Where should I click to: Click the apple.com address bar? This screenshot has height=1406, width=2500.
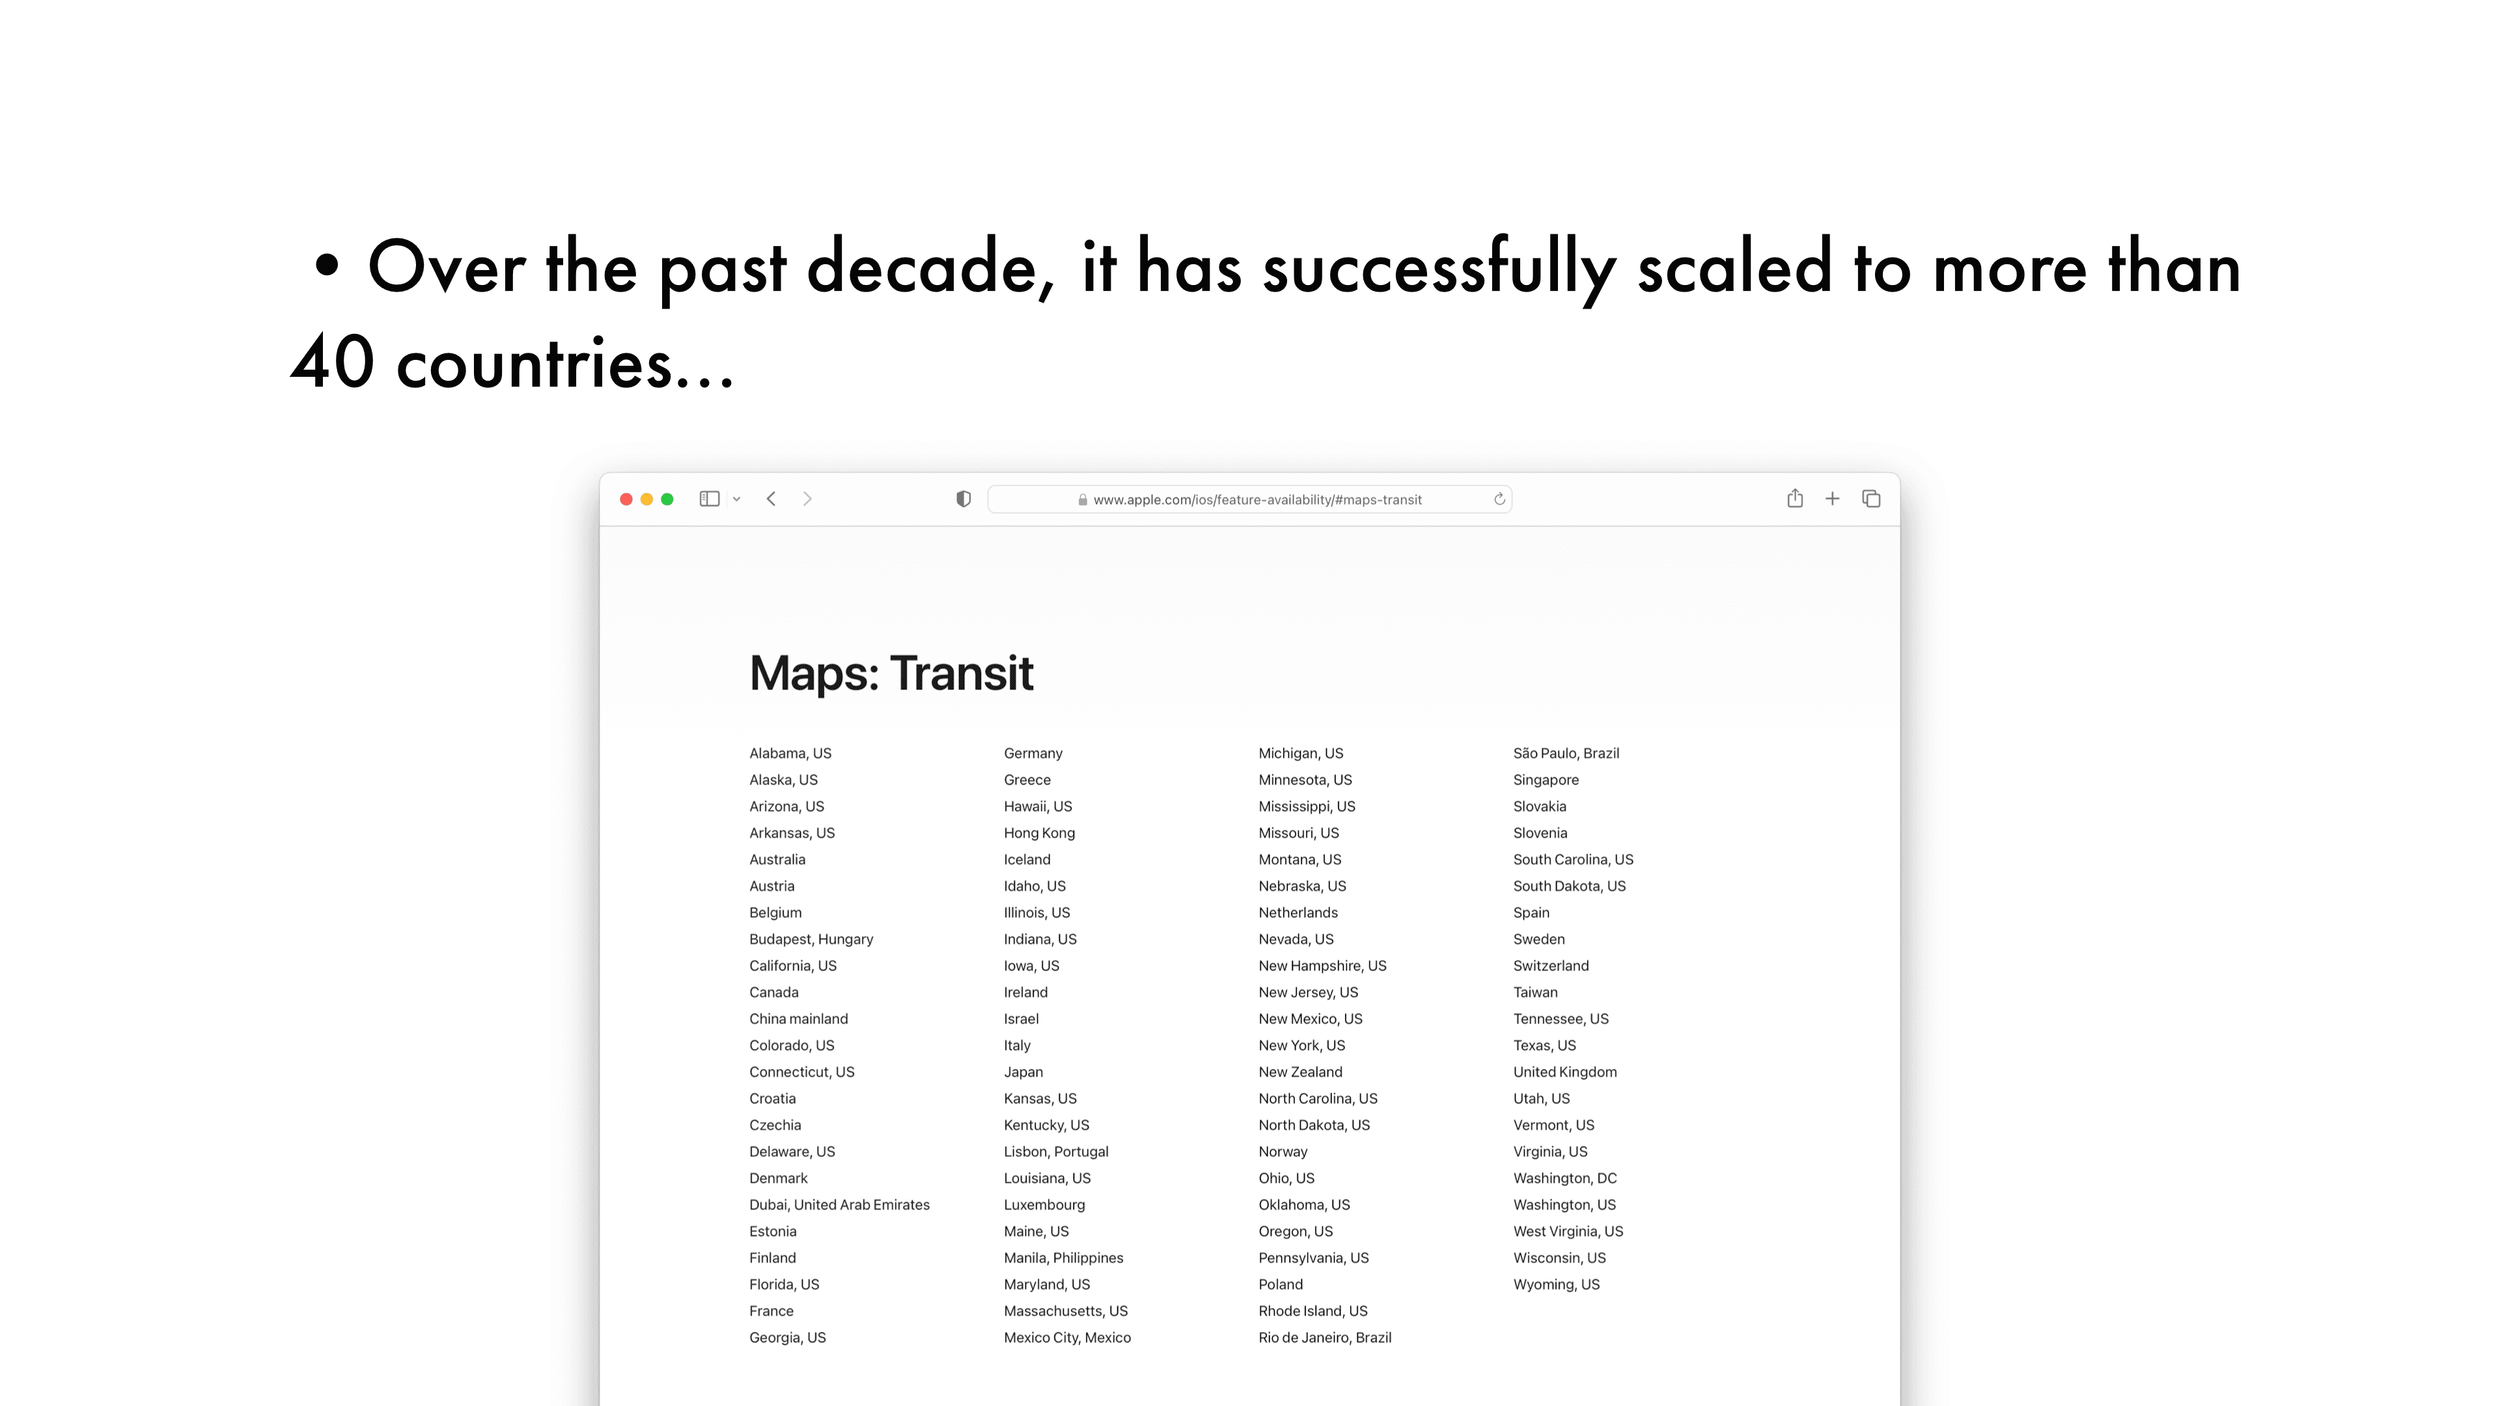tap(1249, 499)
